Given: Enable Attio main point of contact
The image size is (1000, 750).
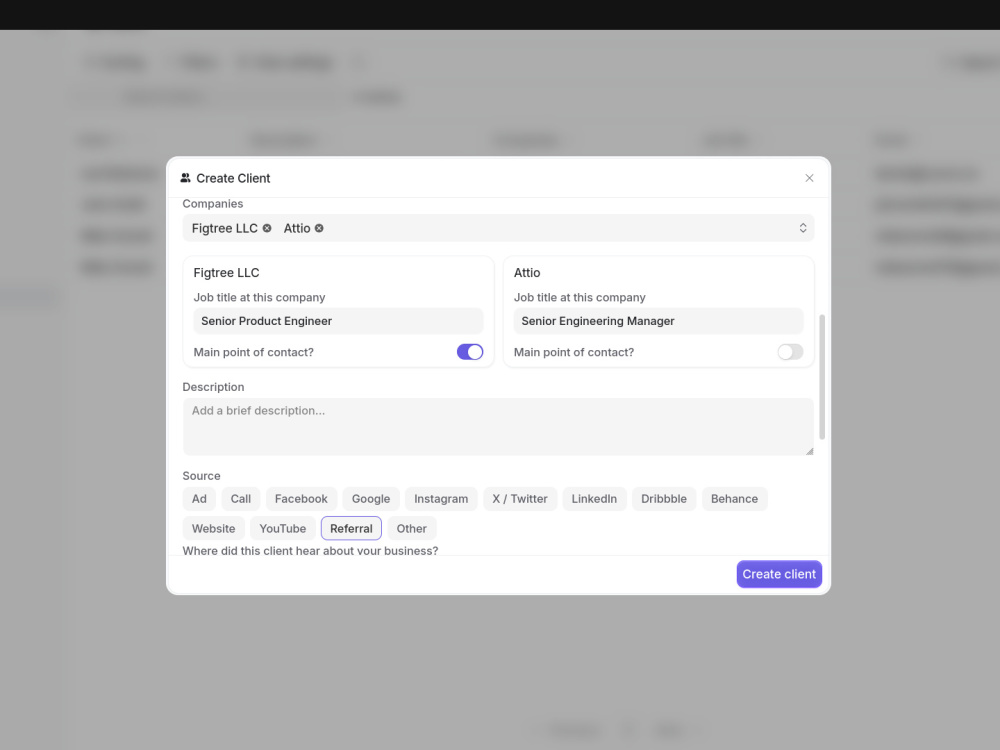Looking at the screenshot, I should 790,352.
